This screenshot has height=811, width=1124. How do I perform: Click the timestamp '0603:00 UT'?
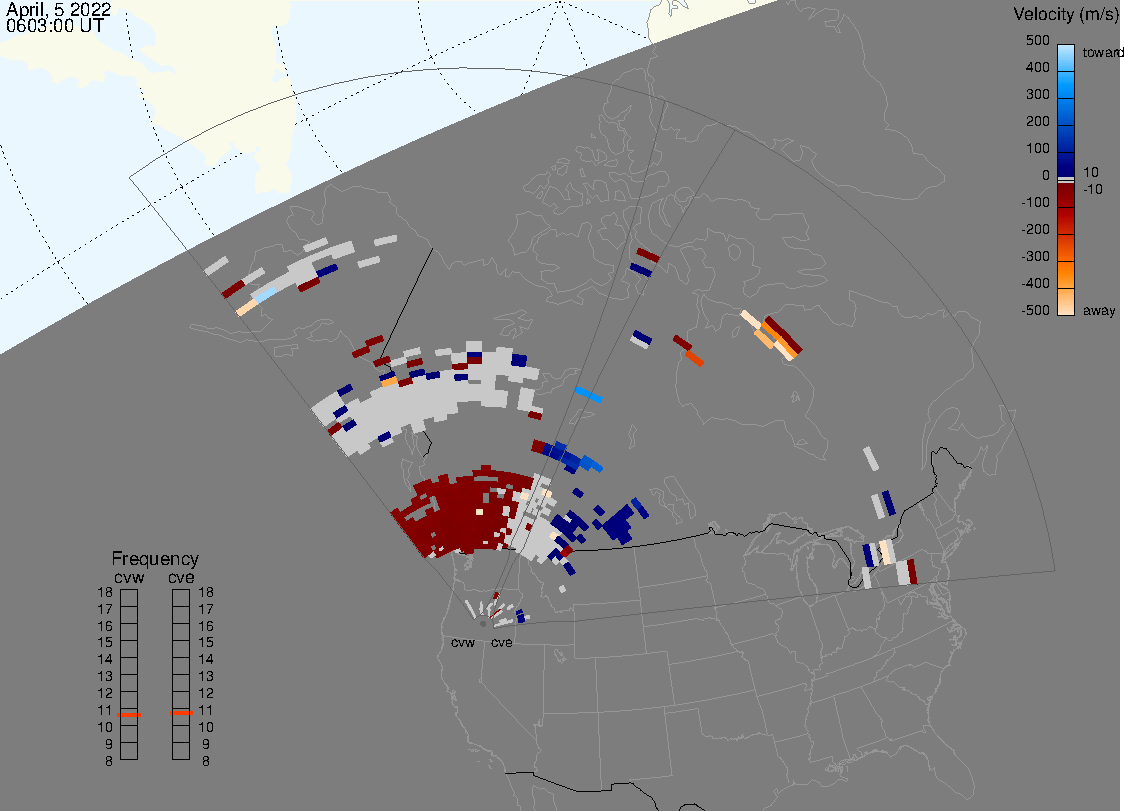pyautogui.click(x=54, y=26)
